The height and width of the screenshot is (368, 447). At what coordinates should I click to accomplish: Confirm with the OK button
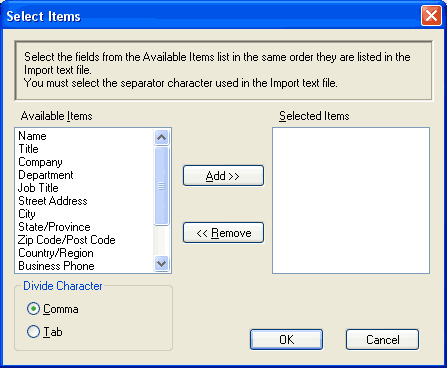tap(286, 340)
